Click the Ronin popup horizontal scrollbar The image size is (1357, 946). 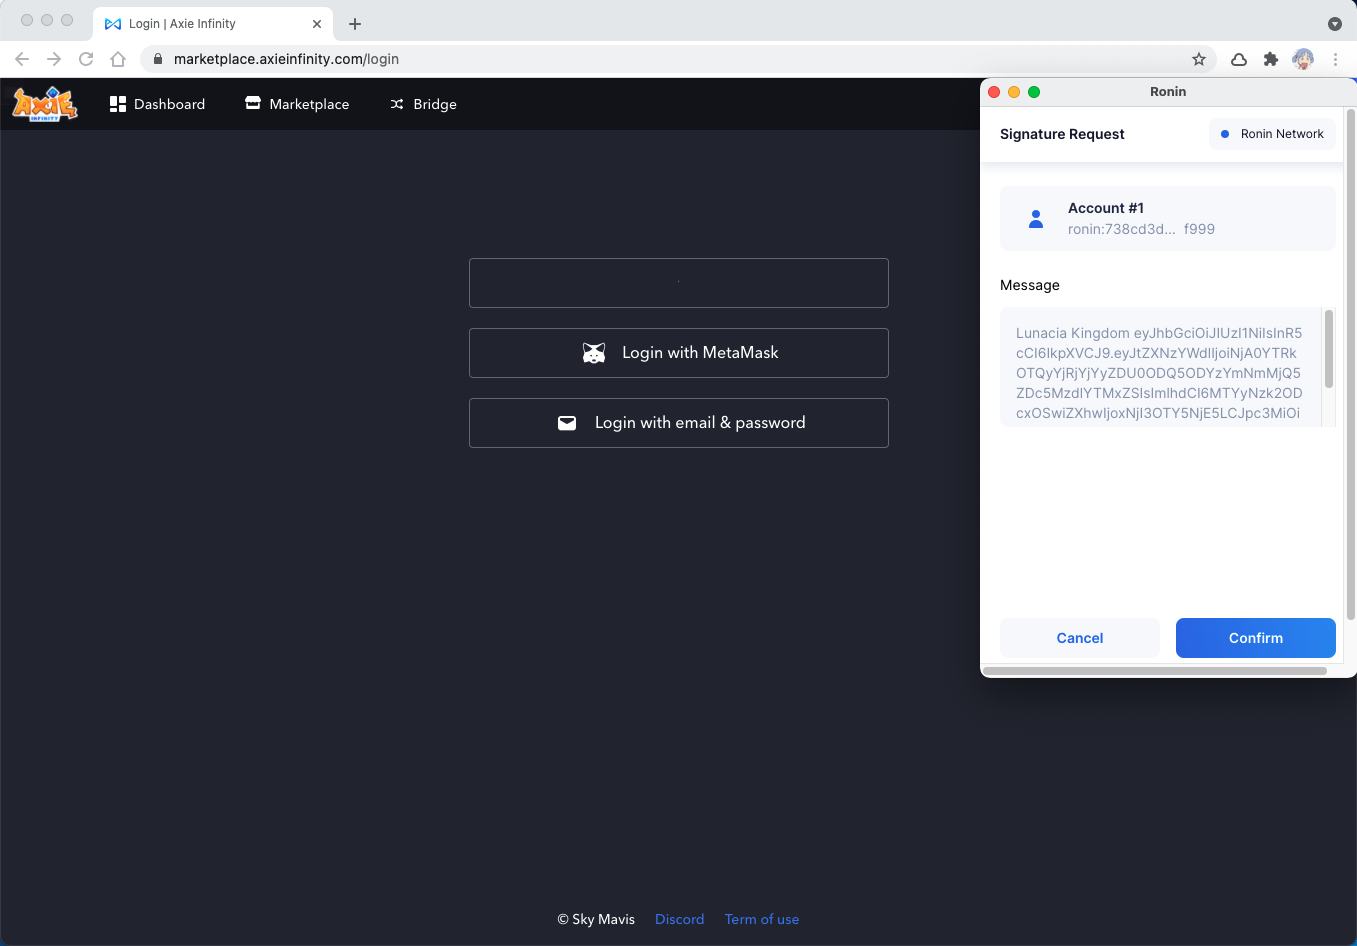pyautogui.click(x=1155, y=671)
